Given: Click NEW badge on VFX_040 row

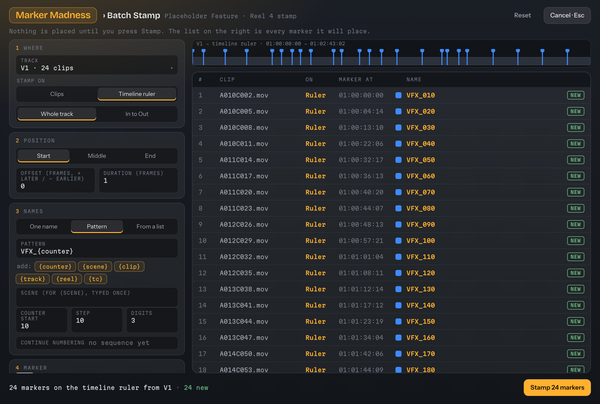Looking at the screenshot, I should click(576, 143).
